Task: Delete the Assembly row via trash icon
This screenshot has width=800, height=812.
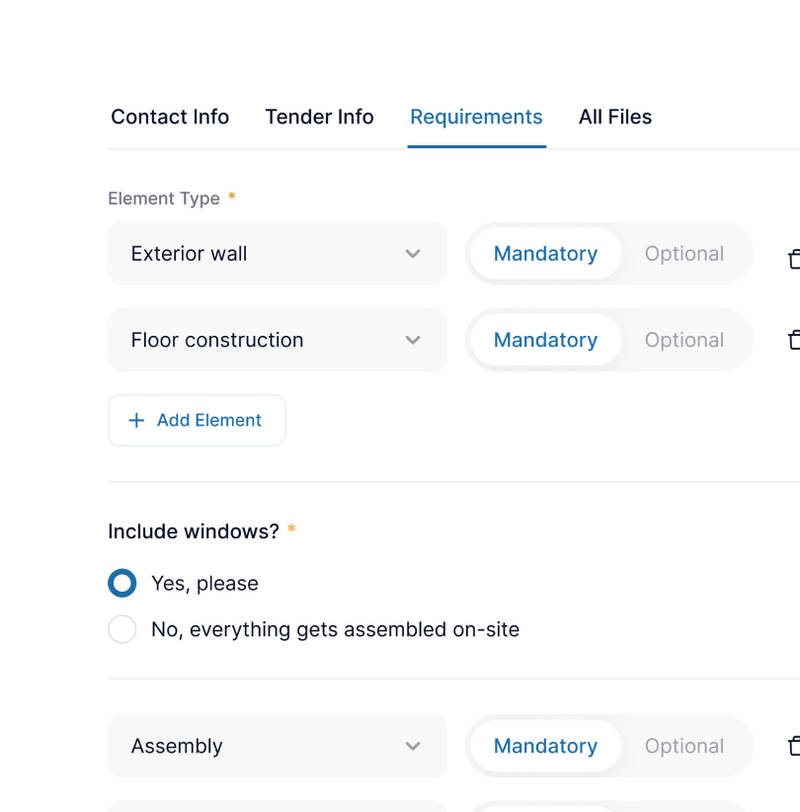Action: pos(793,746)
